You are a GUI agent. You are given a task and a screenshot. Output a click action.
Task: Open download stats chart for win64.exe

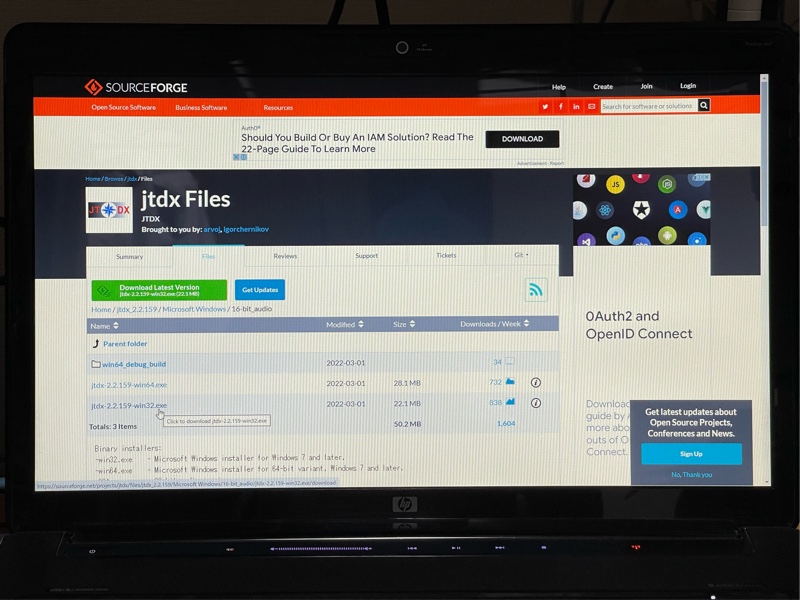[x=510, y=381]
